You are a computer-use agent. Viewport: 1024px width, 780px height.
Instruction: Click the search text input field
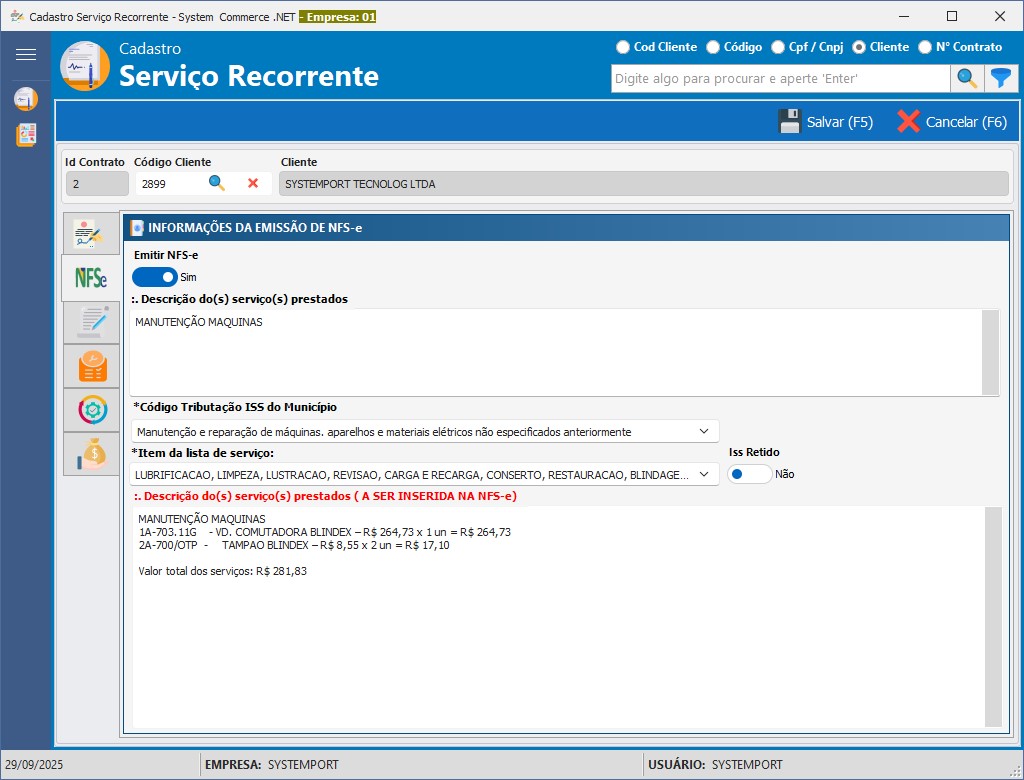pos(780,78)
